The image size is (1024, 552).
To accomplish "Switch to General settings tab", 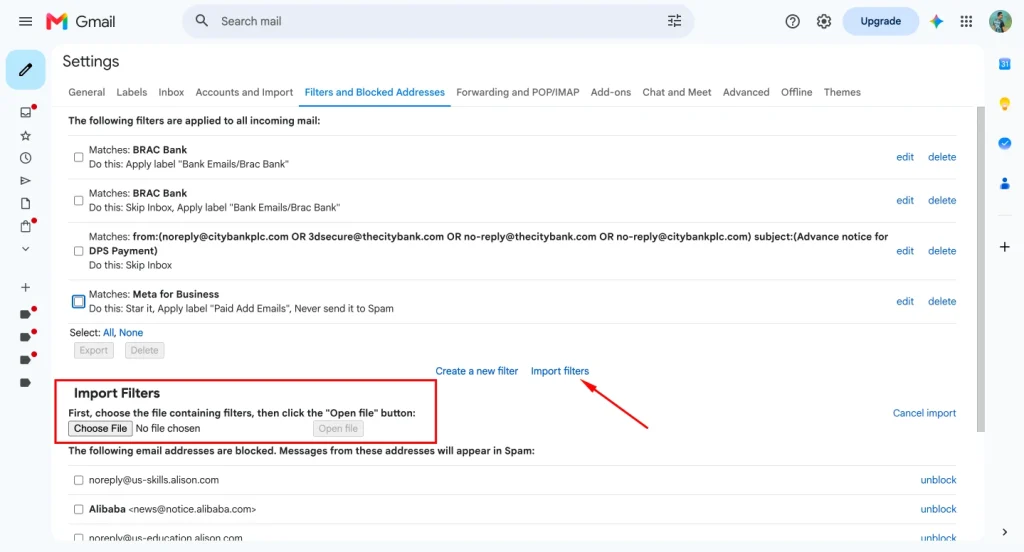I will (x=87, y=92).
